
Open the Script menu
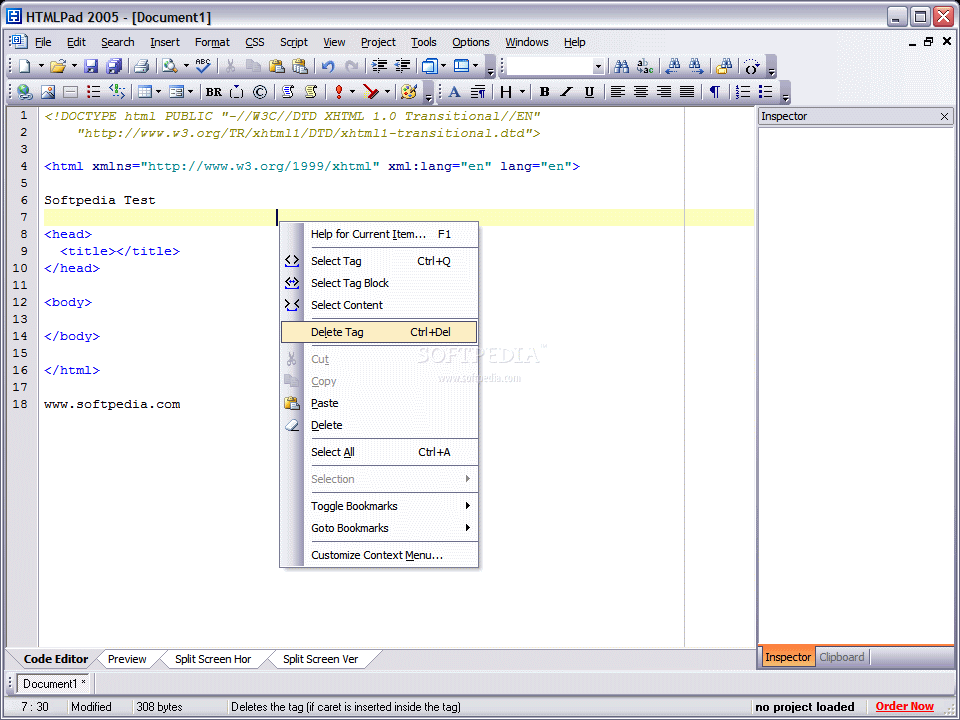tap(294, 42)
